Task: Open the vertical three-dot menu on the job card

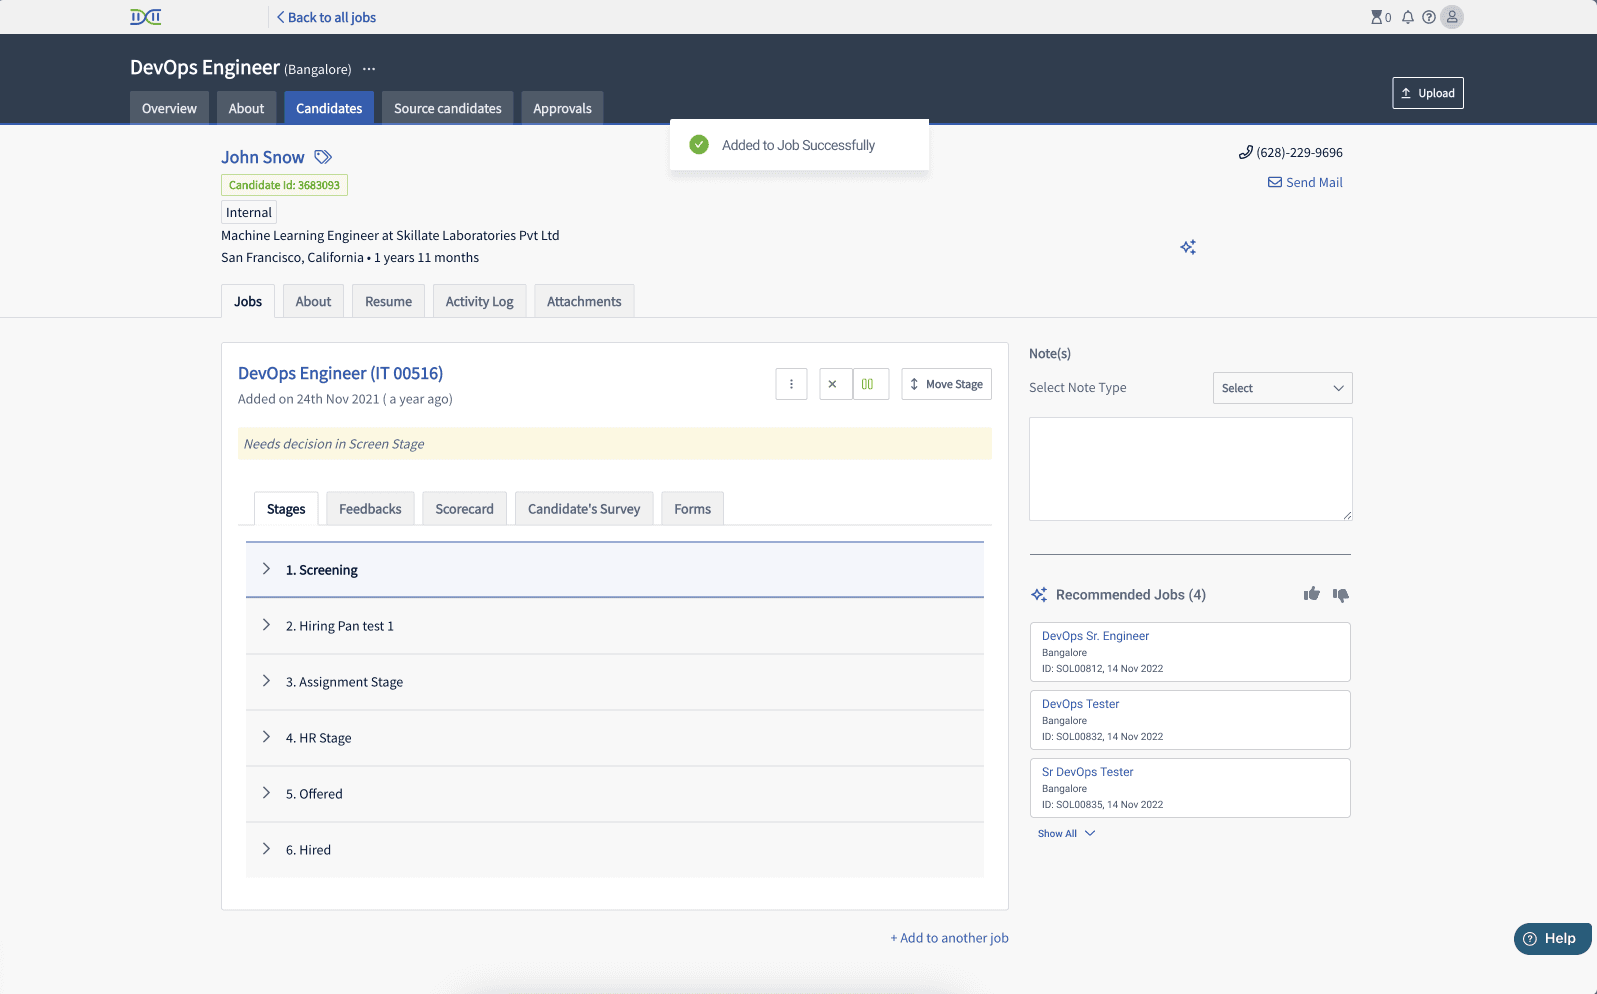Action: [791, 384]
